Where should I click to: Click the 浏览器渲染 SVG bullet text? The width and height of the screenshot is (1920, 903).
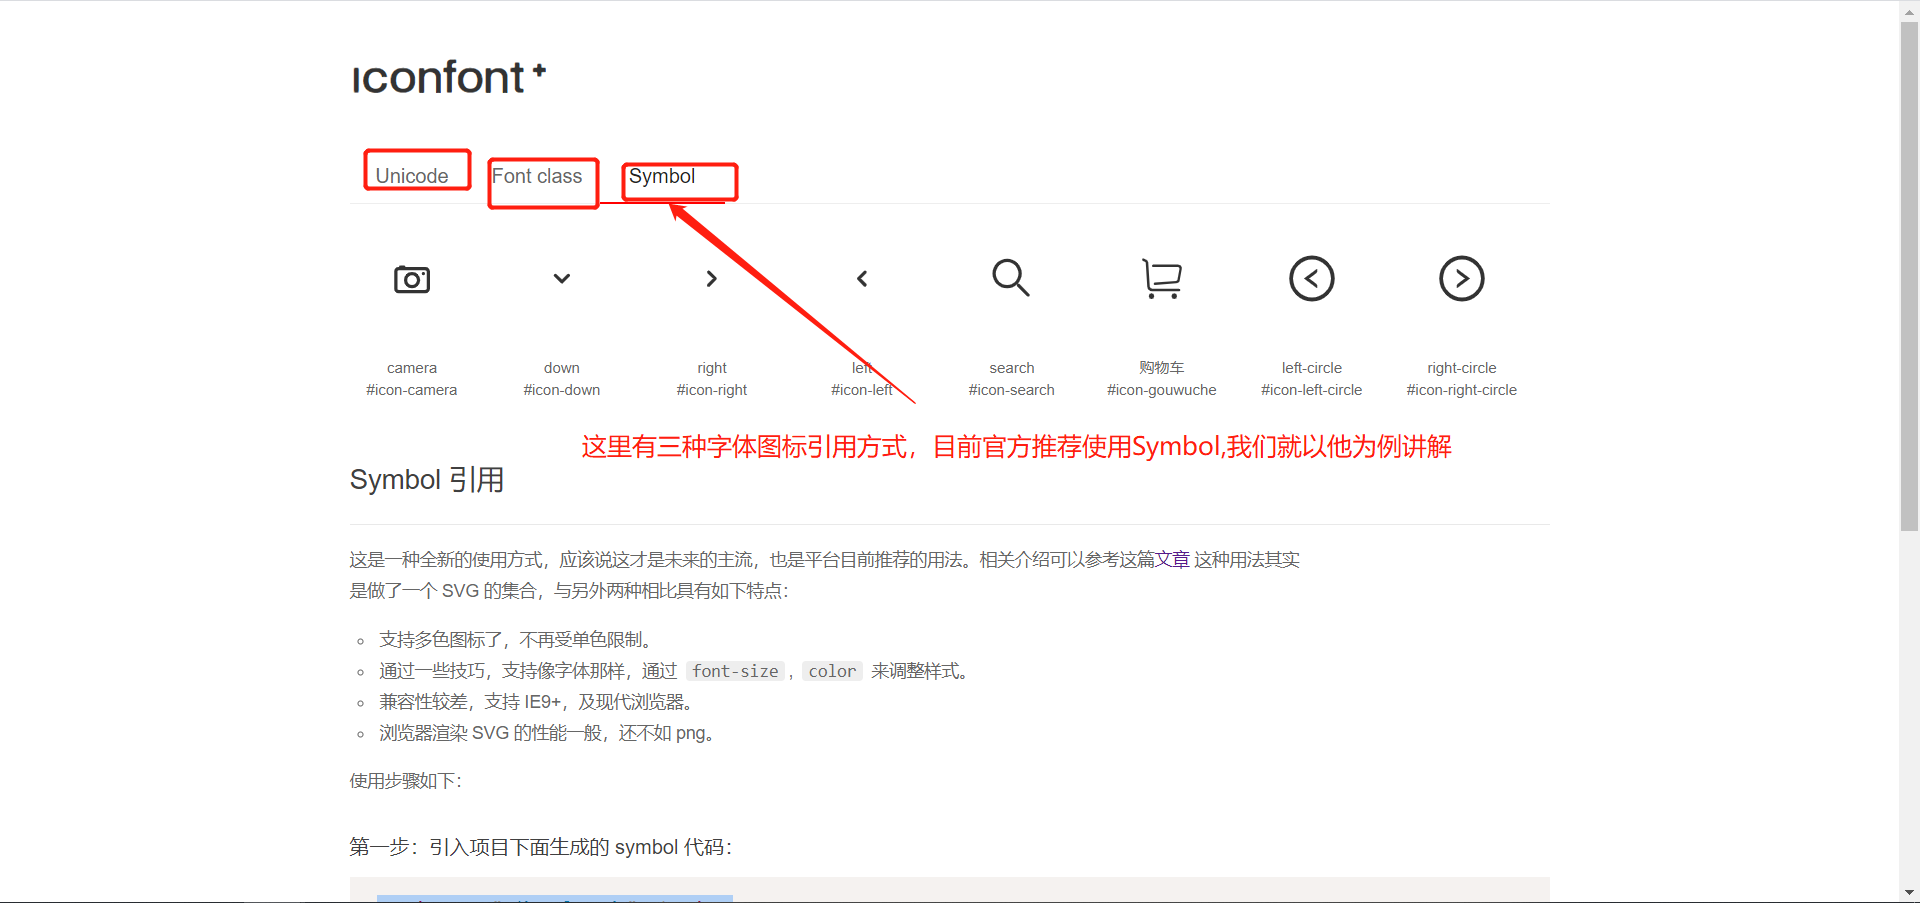tap(548, 733)
